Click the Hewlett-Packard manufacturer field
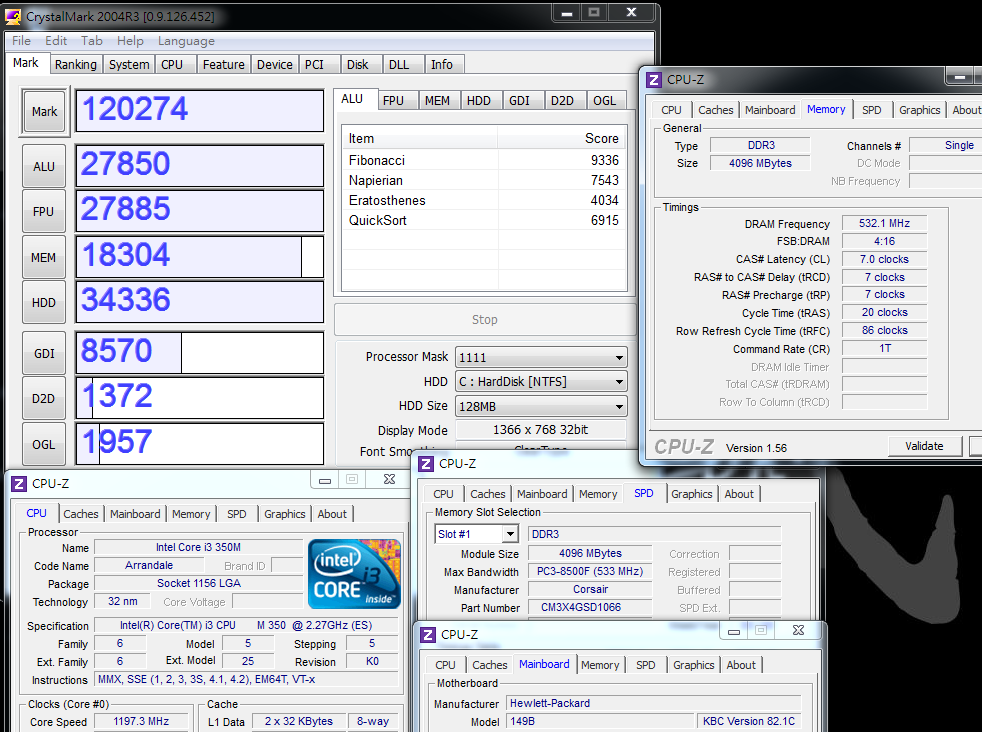Image resolution: width=982 pixels, height=732 pixels. tap(654, 703)
